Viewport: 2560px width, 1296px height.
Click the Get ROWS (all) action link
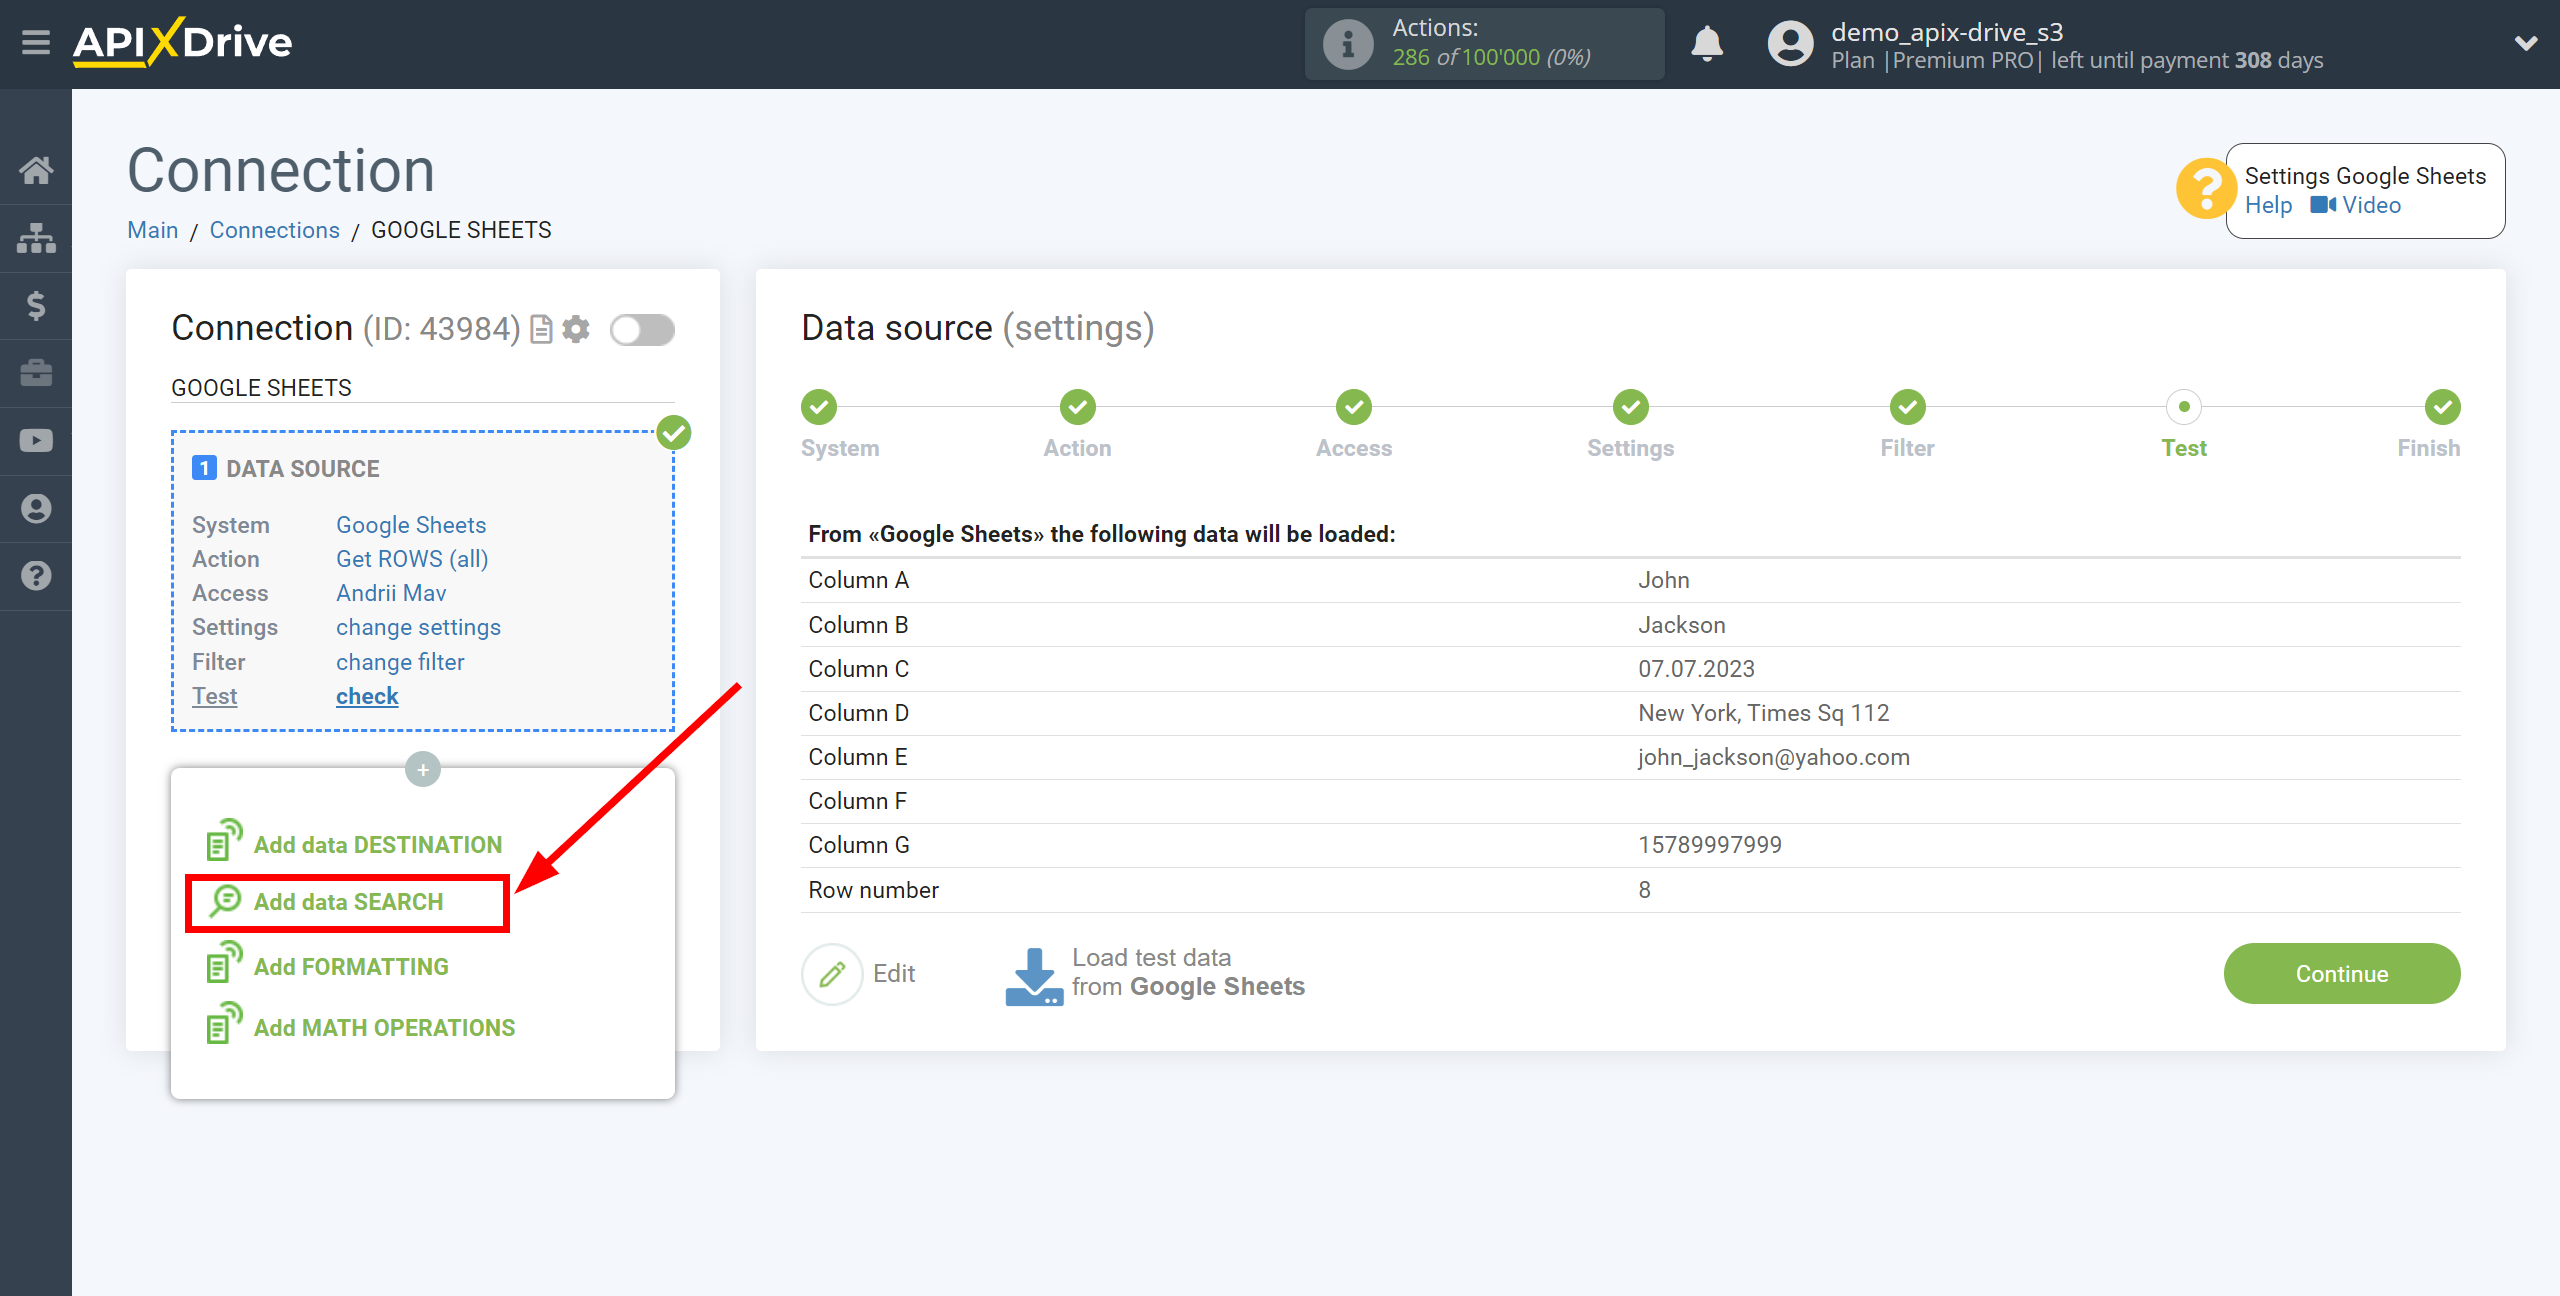pos(412,559)
